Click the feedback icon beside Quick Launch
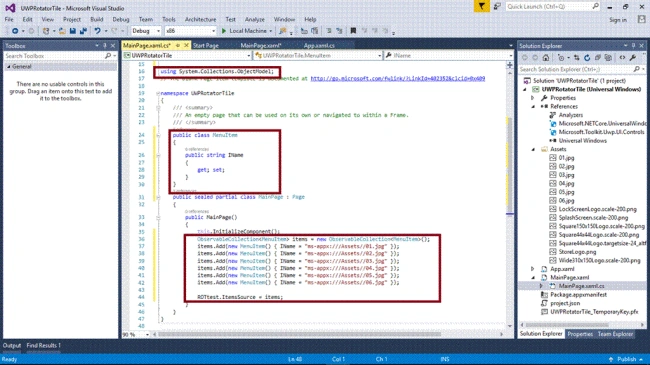This screenshot has width=650, height=365. click(x=497, y=7)
